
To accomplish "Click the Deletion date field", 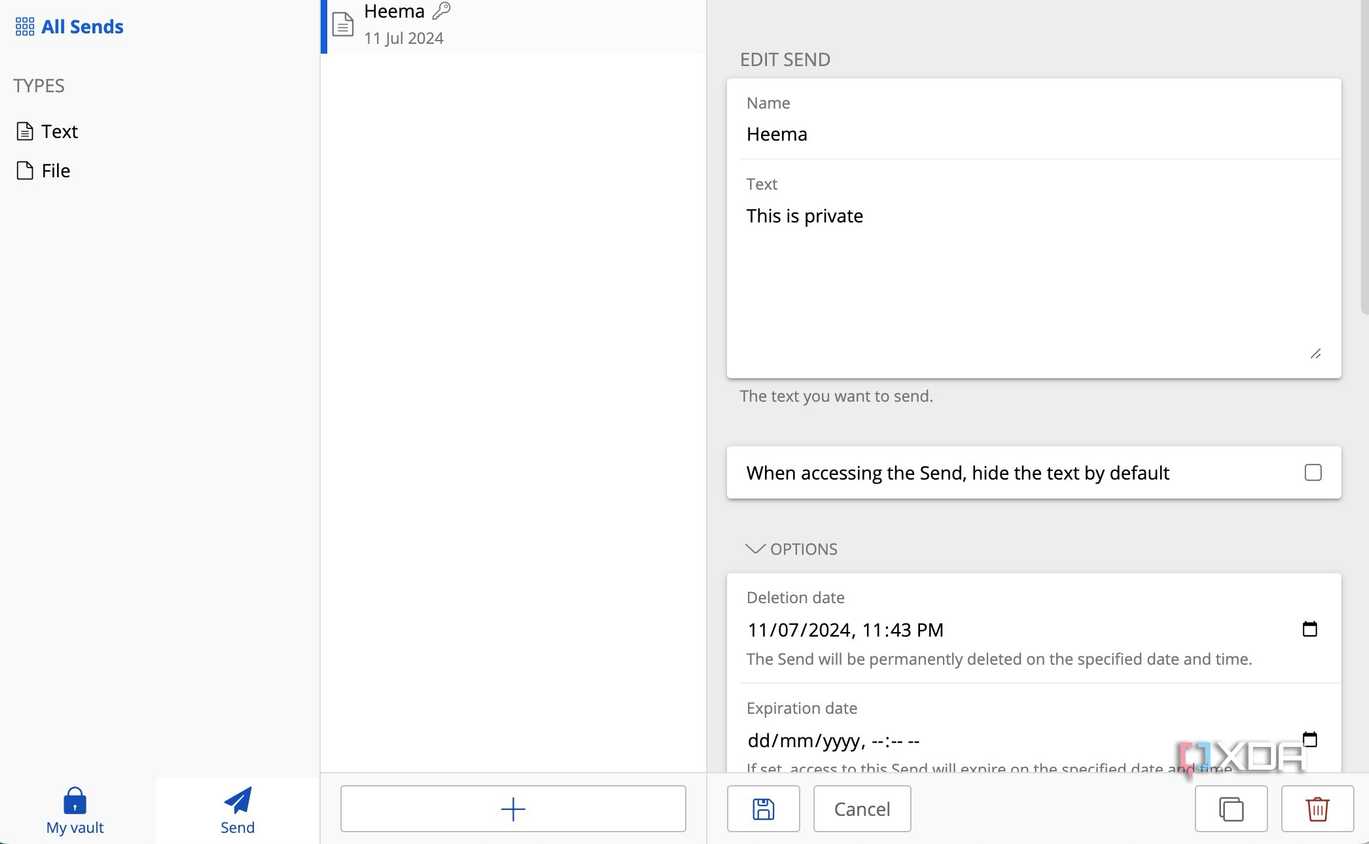I will coord(1034,630).
